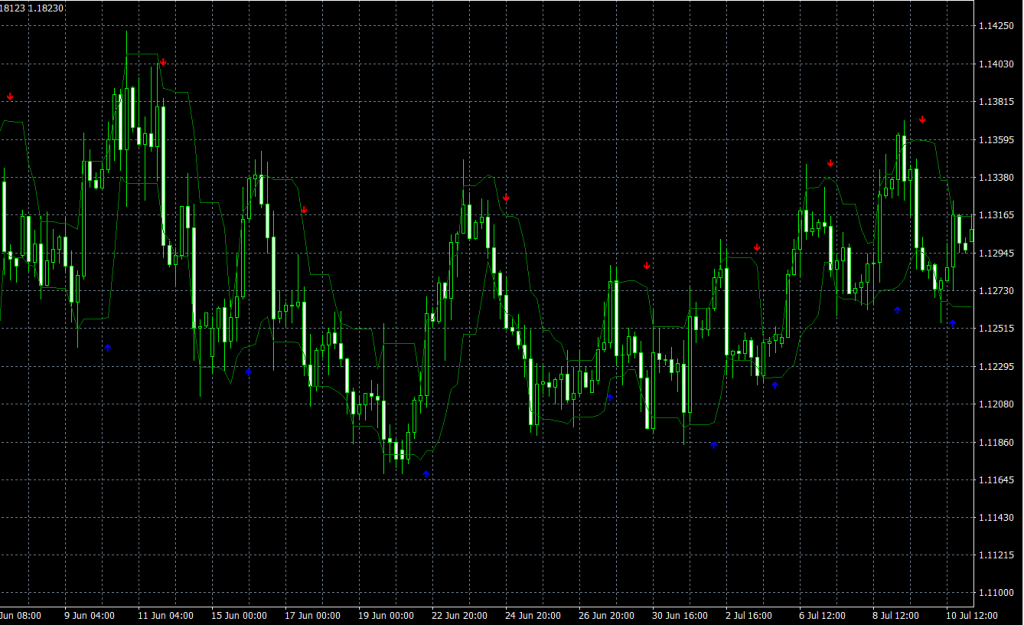
Task: Select the 1.12295 price axis label
Action: (996, 366)
